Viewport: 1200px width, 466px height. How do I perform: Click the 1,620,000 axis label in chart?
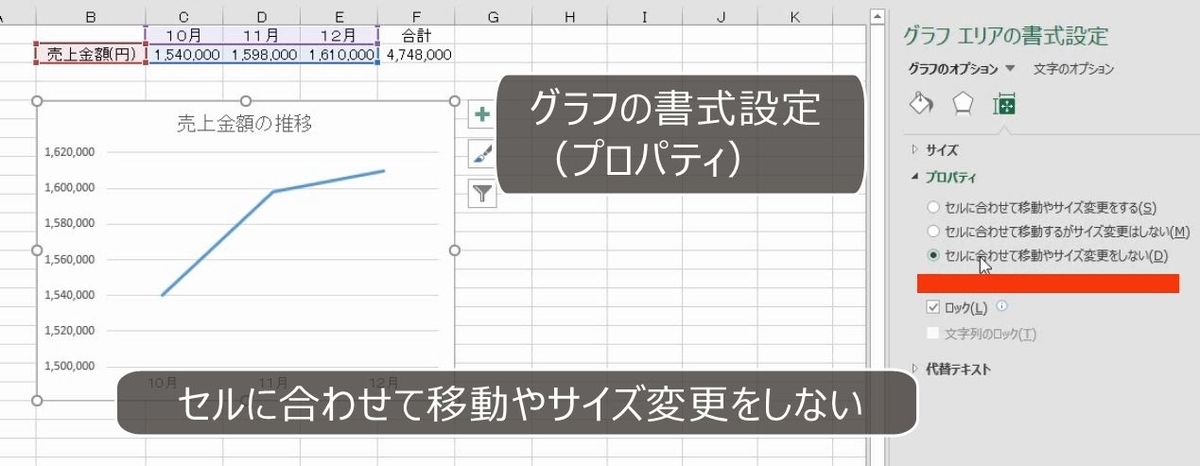(68, 152)
